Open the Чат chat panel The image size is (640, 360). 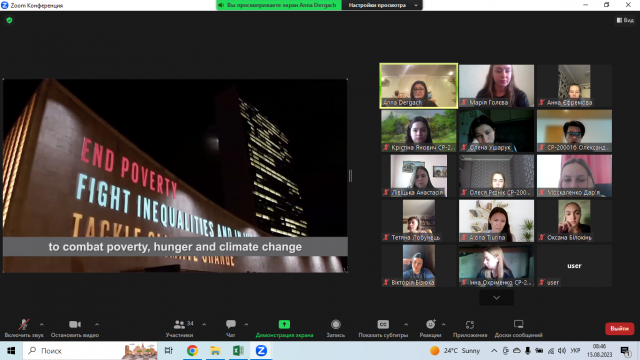point(231,328)
